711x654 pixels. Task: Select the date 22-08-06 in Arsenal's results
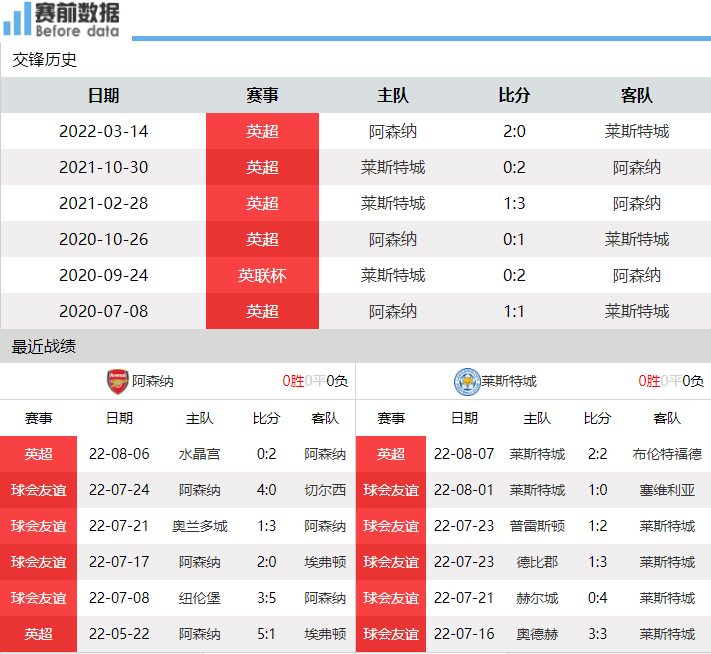click(x=119, y=454)
